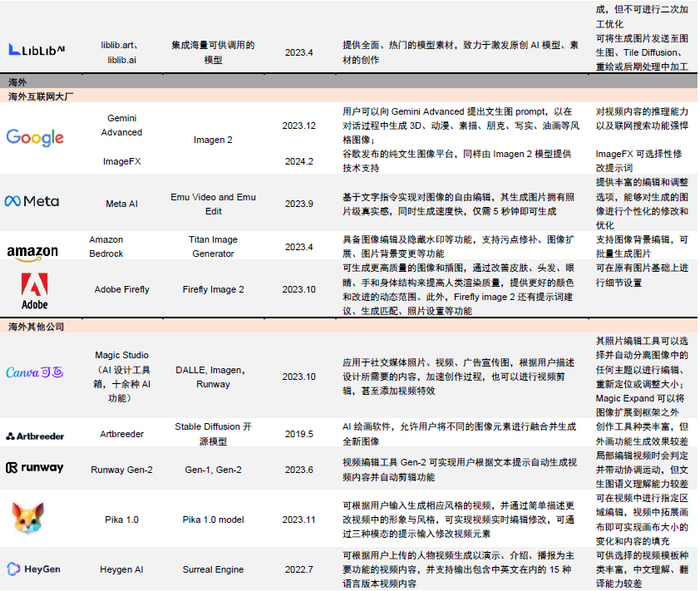The height and width of the screenshot is (591, 700).
Task: Click the Artbreeder AI 绘画软件 description
Action: pyautogui.click(x=459, y=434)
